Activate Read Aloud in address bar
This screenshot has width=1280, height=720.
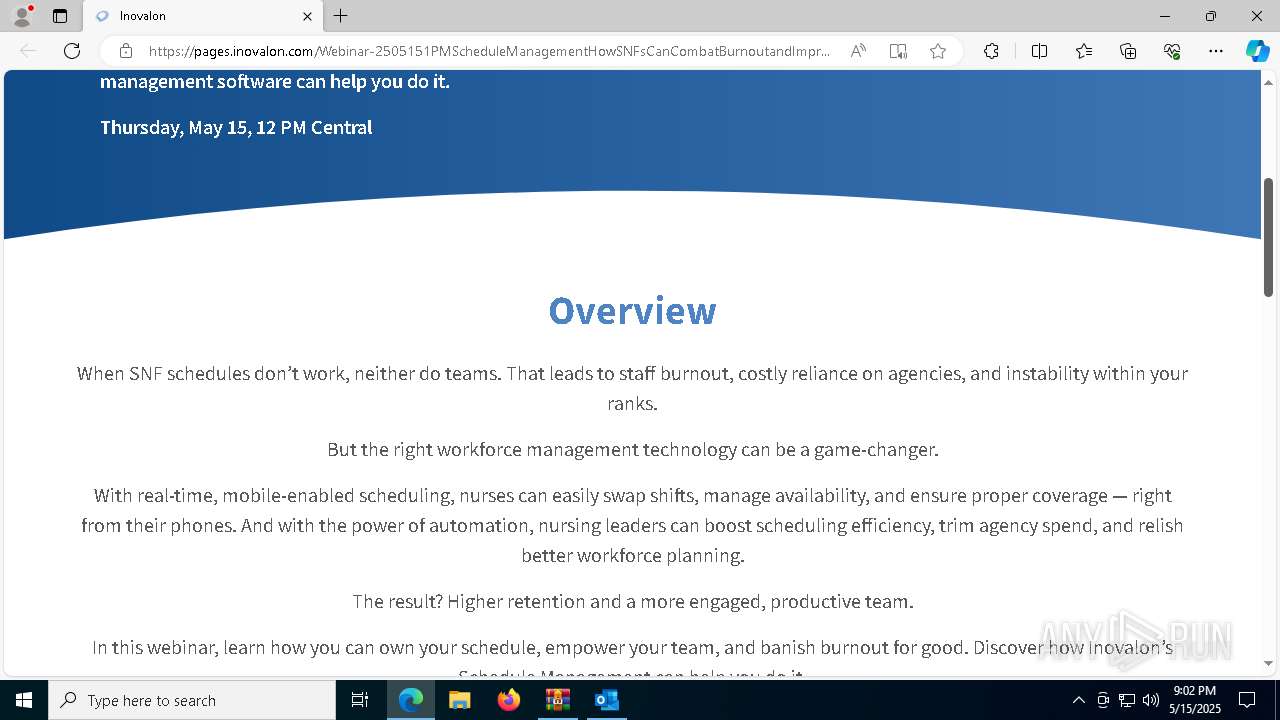pyautogui.click(x=858, y=51)
